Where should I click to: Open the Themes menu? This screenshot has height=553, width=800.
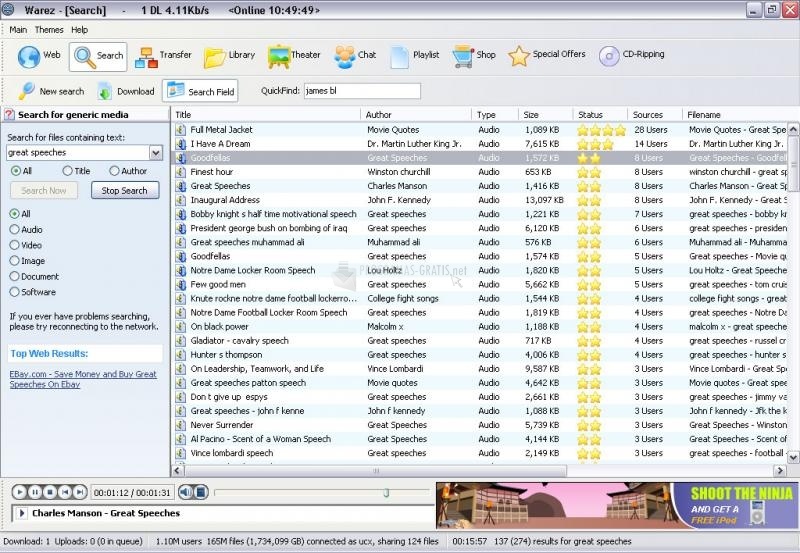click(x=49, y=30)
